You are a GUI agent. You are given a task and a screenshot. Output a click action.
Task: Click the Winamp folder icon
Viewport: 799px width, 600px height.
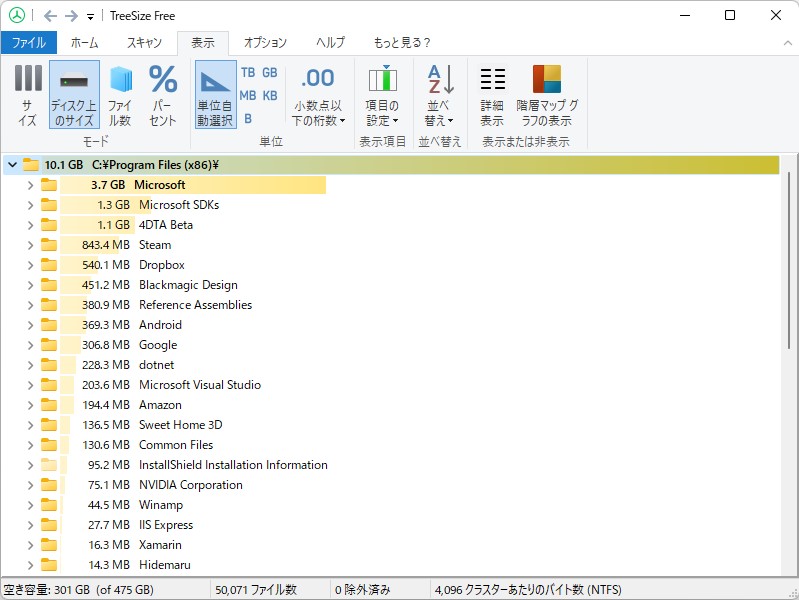(49, 505)
